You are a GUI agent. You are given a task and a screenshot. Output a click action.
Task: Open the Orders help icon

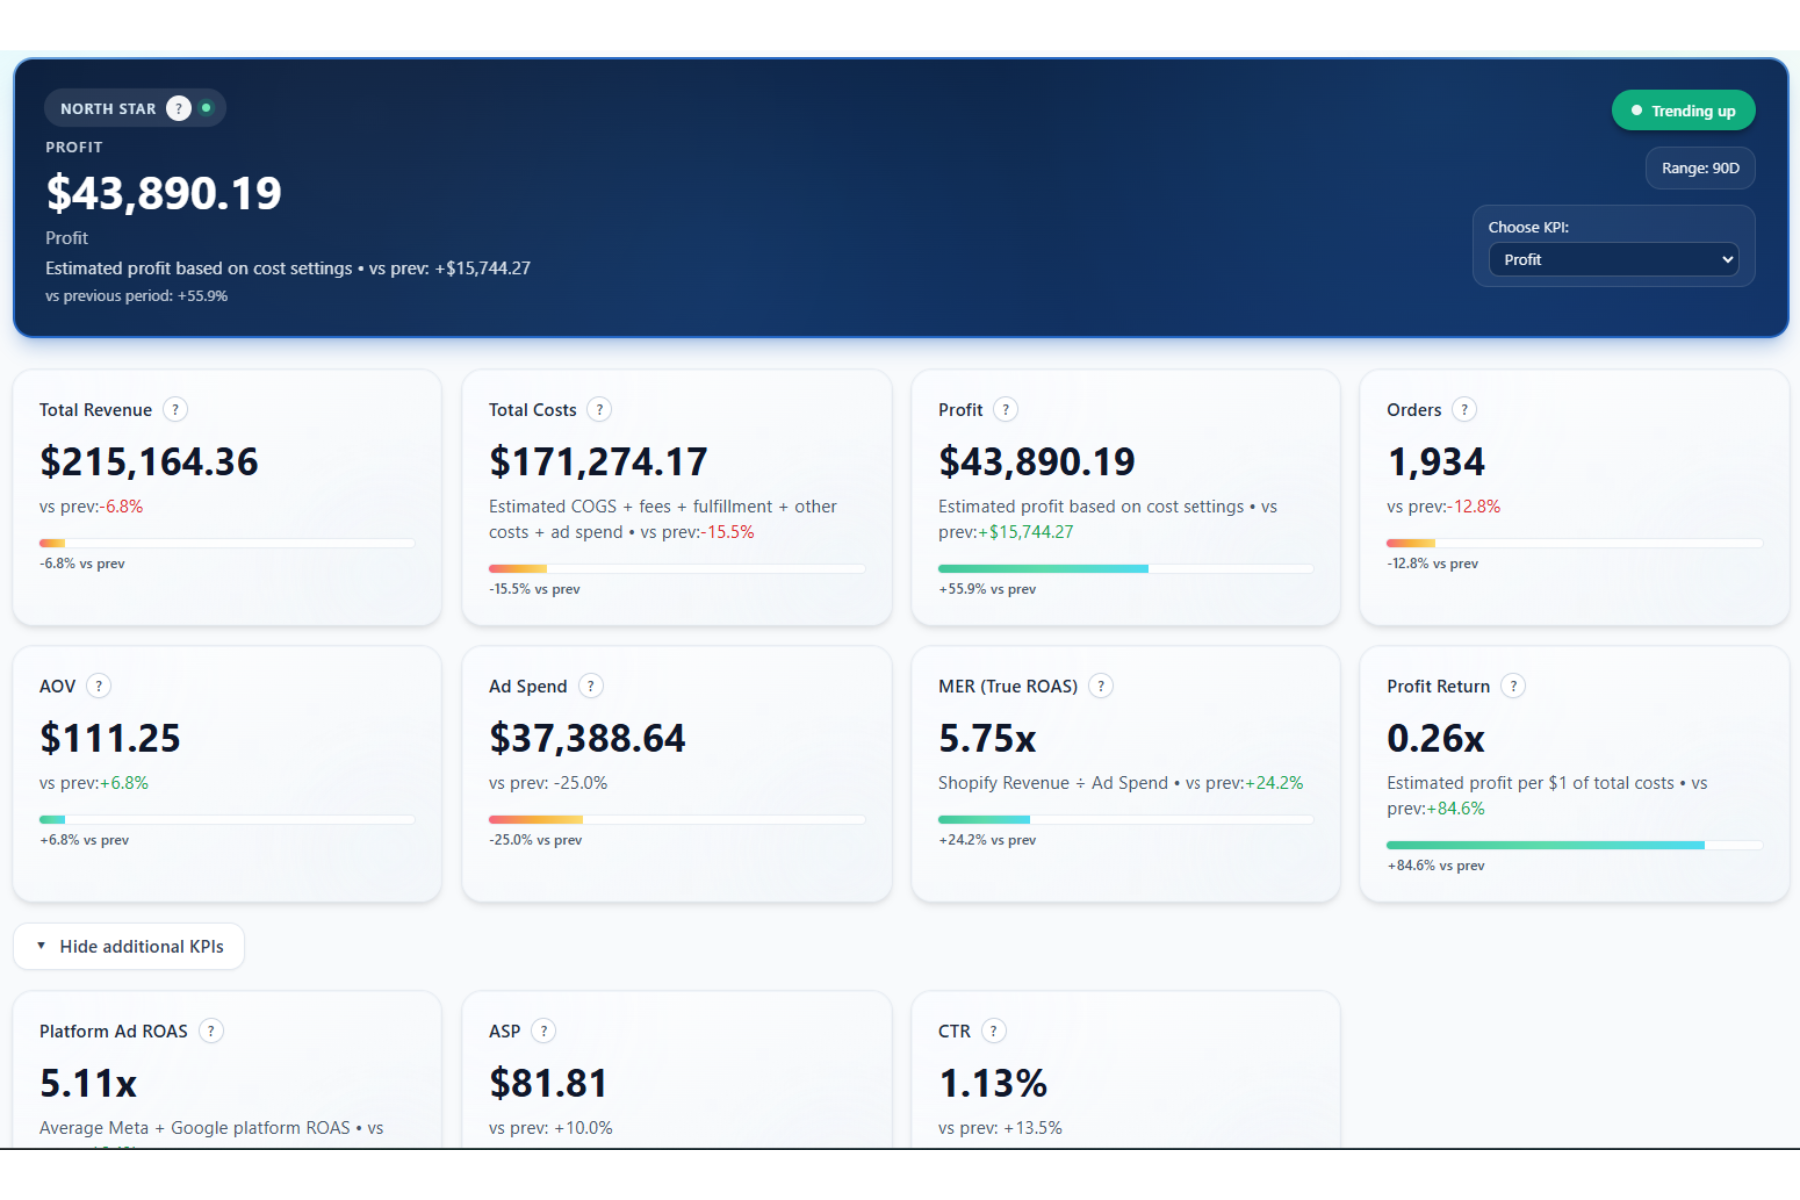[x=1464, y=409]
